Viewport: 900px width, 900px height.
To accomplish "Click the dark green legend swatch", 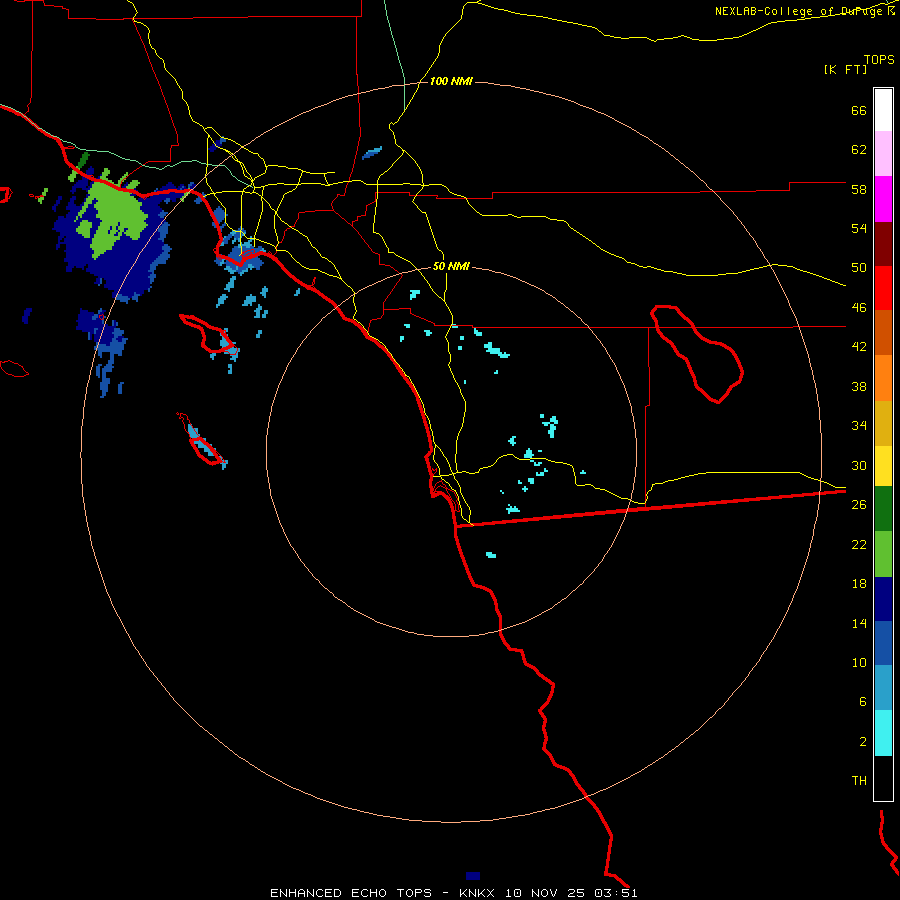I will click(883, 509).
